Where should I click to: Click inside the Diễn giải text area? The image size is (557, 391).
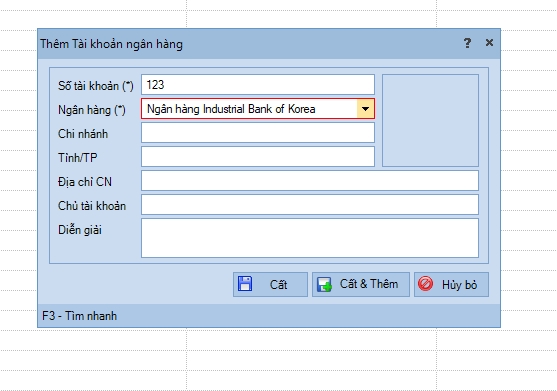310,238
